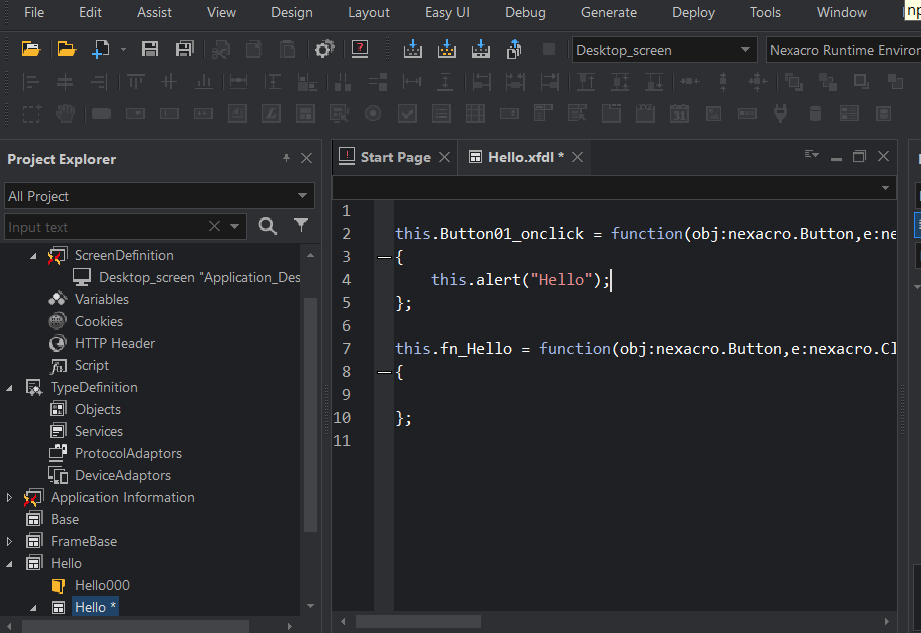Click the Project Explorer vertical scrollbar
Screen dimensions: 921x633
[310, 414]
